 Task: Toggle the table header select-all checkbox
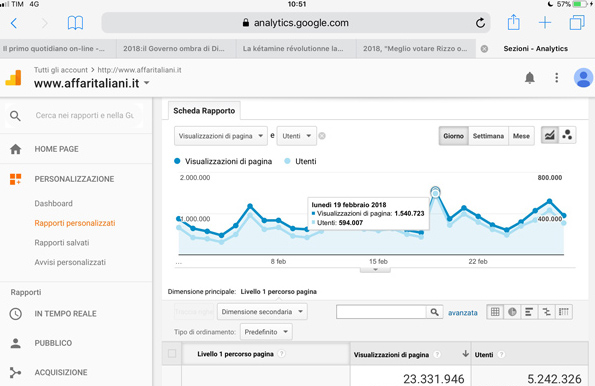[x=172, y=354]
